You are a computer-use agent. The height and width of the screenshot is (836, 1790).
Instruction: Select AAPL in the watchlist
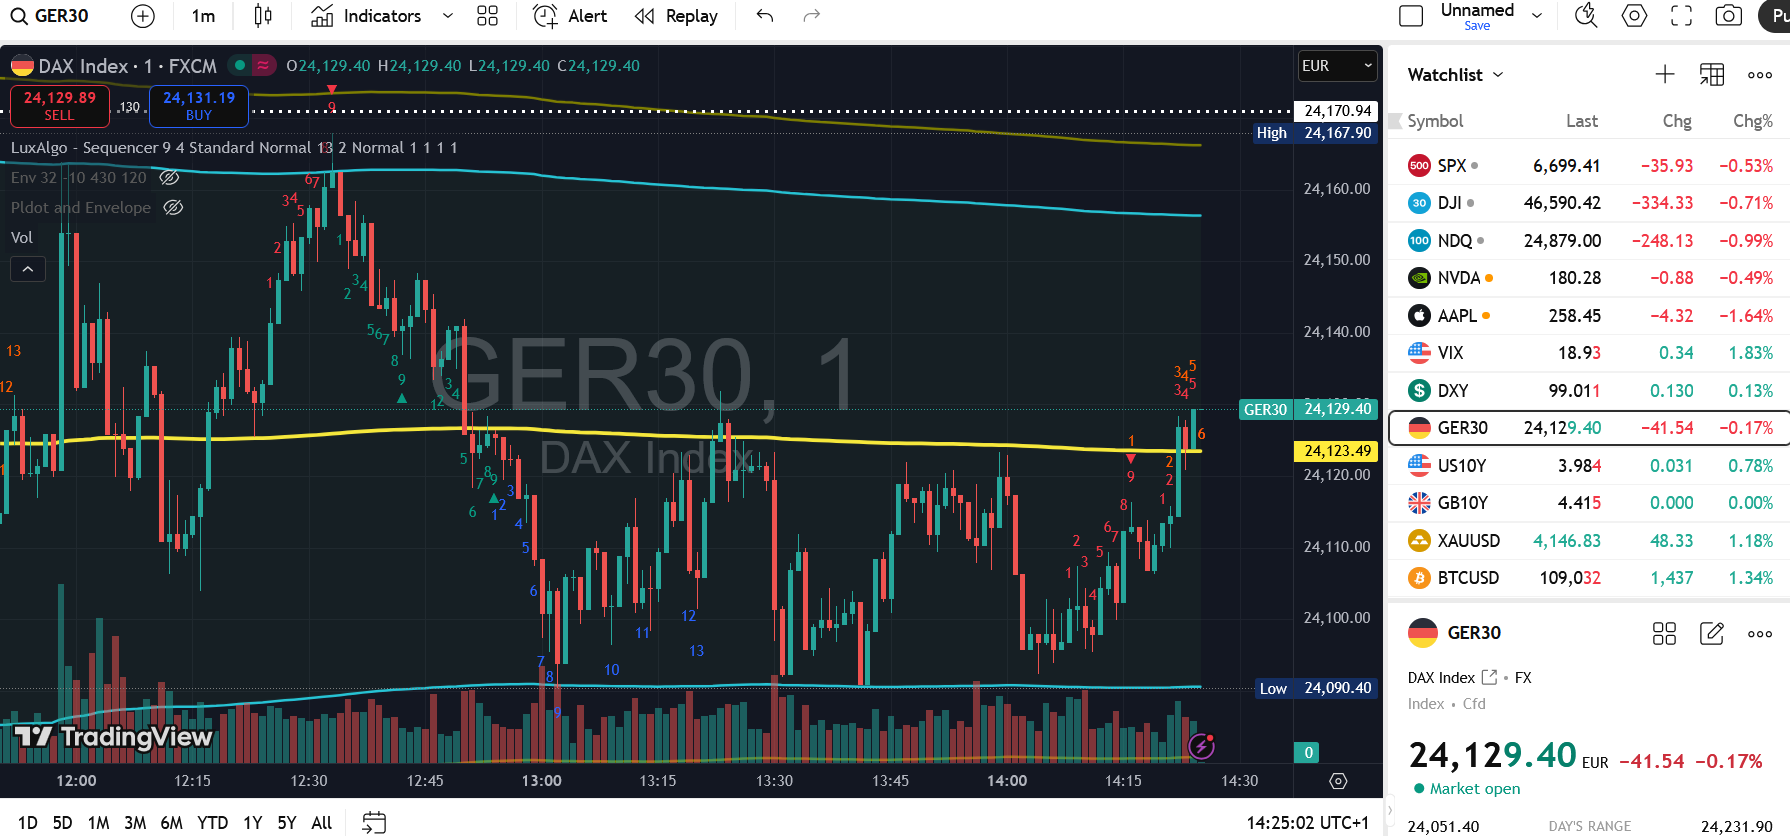(x=1589, y=316)
